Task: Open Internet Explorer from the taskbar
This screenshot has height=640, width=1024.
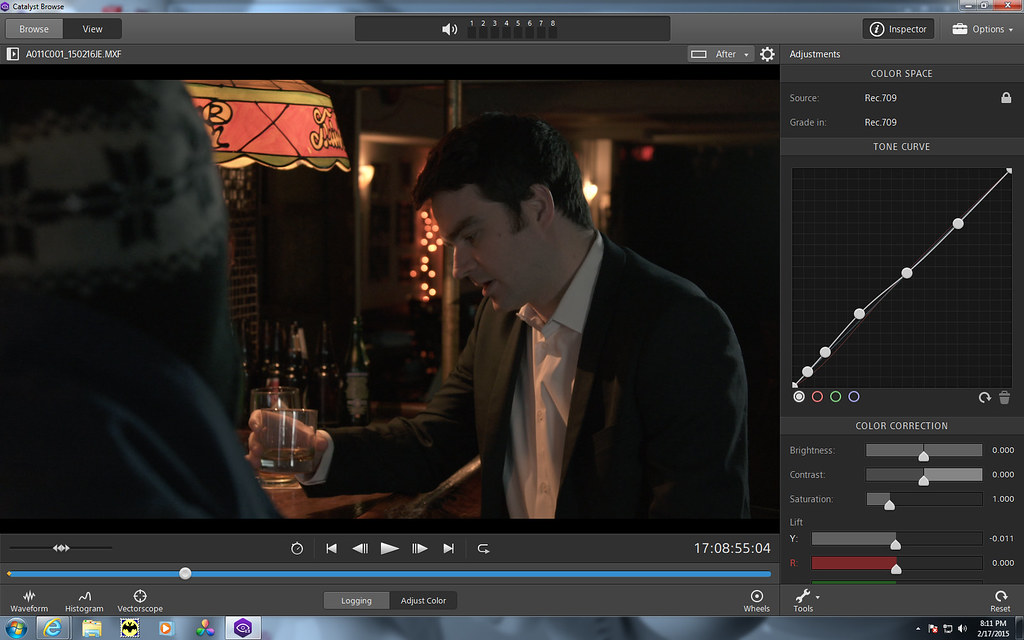Action: pos(52,628)
